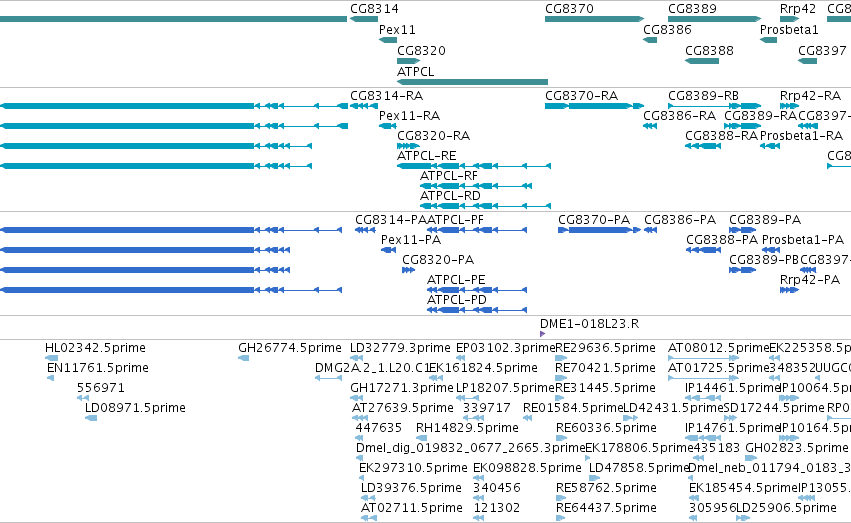
Task: Select EST AT02711.5prime
Action: tap(411, 509)
